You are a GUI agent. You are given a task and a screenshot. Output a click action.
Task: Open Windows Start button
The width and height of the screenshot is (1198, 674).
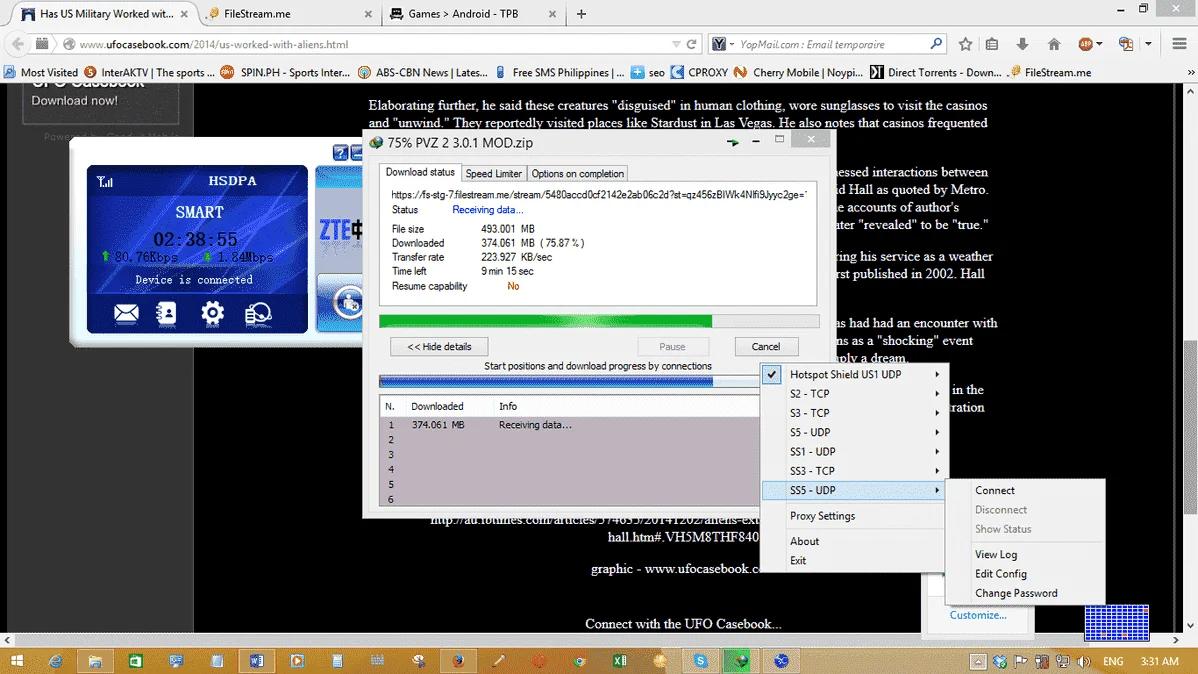16,661
